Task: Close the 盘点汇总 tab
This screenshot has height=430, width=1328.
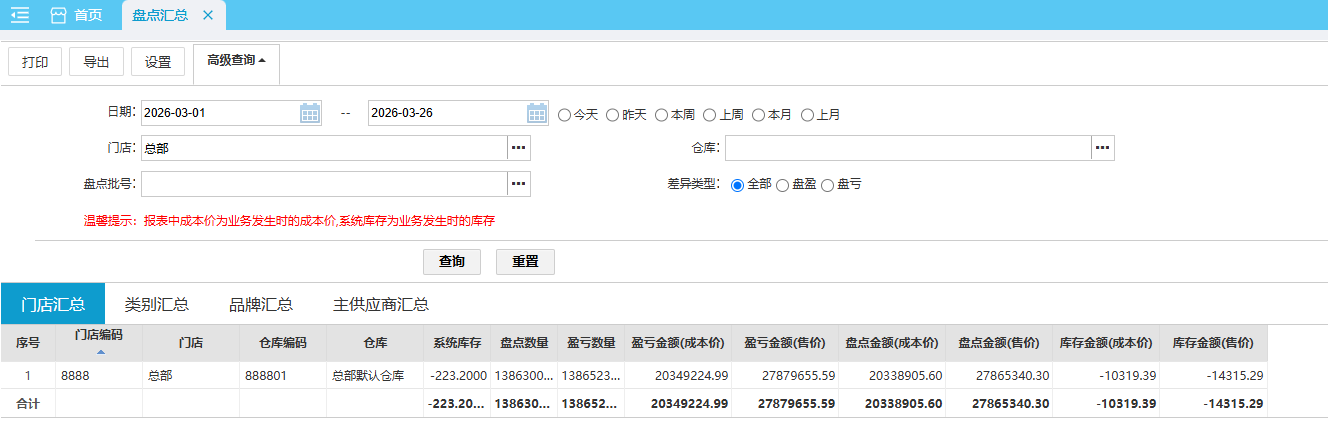Action: 208,15
